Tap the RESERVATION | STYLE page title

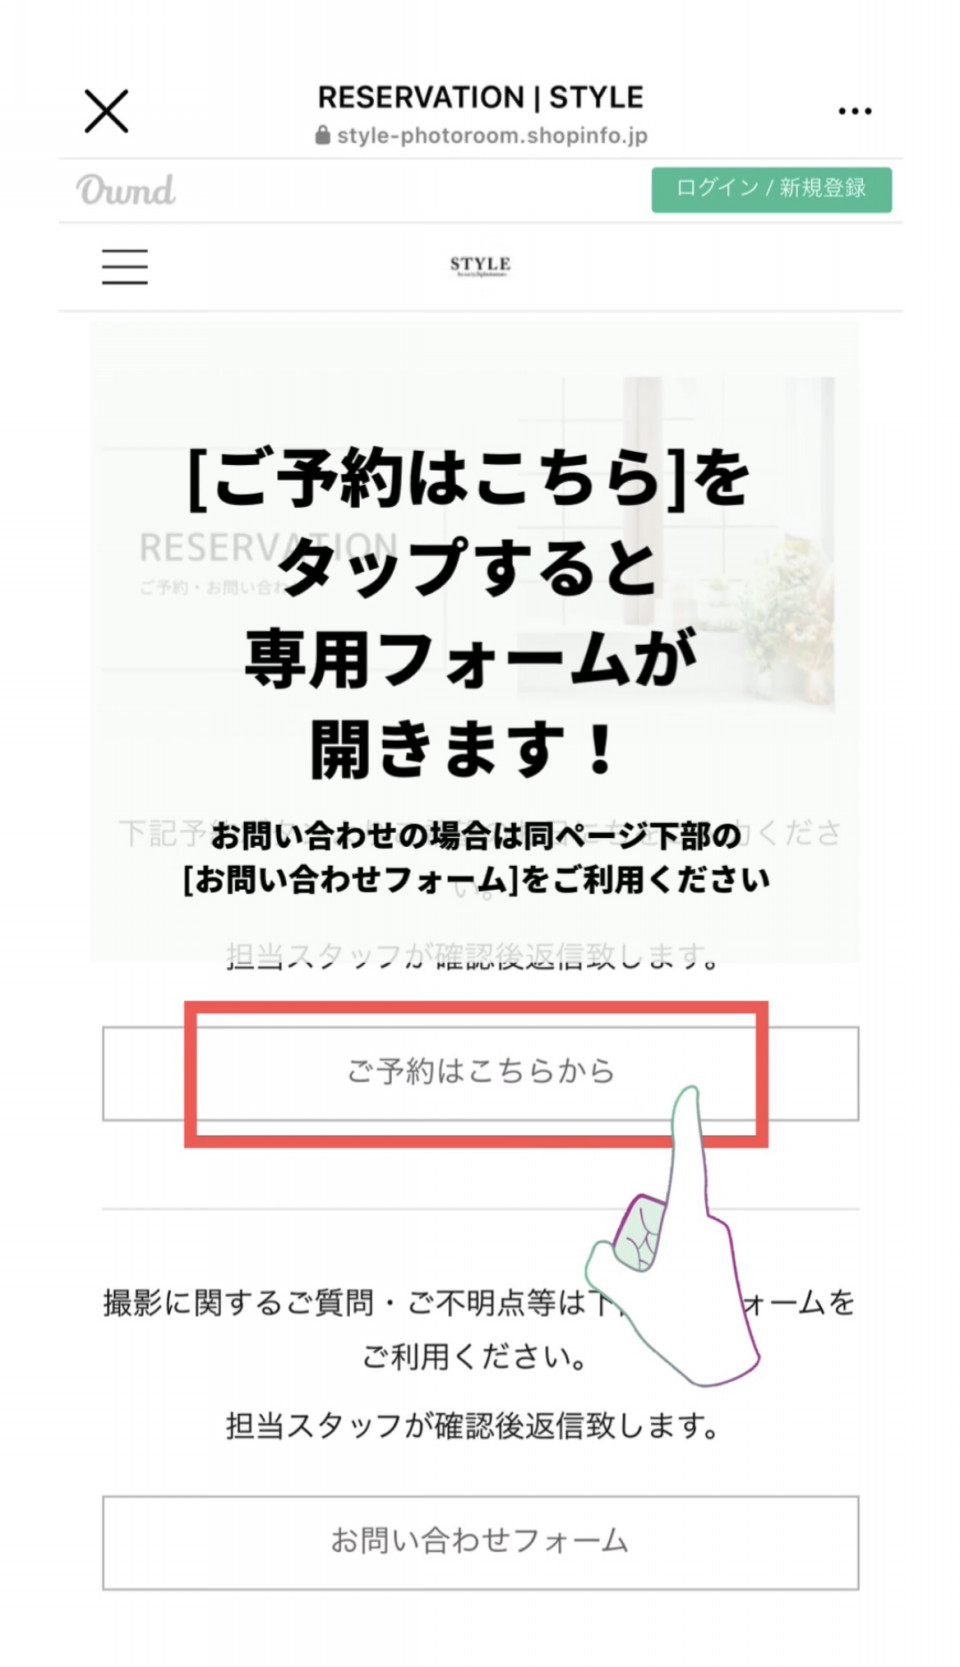[x=480, y=97]
